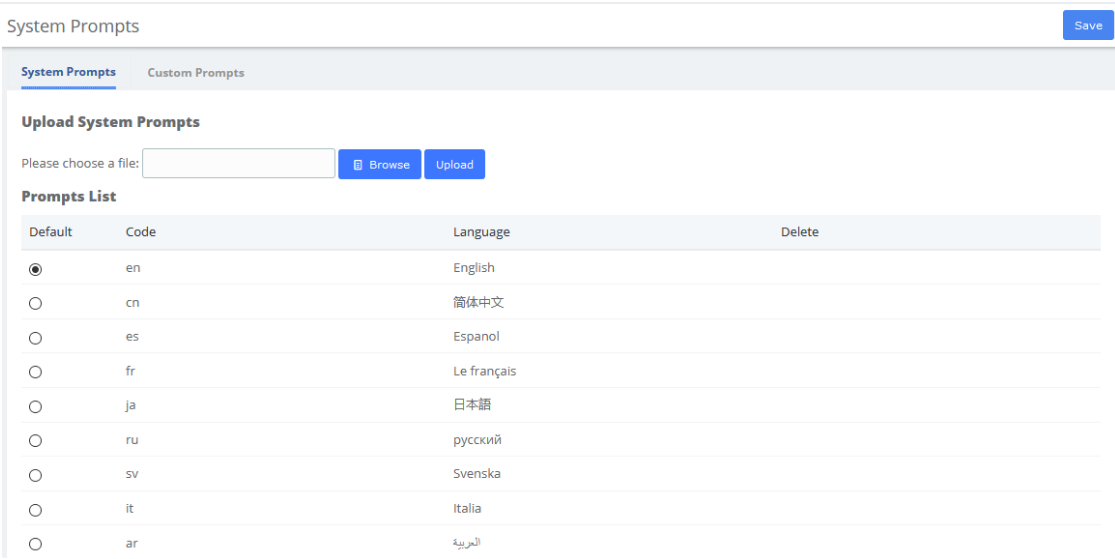Click the Save button
This screenshot has width=1115, height=559.
click(1088, 26)
